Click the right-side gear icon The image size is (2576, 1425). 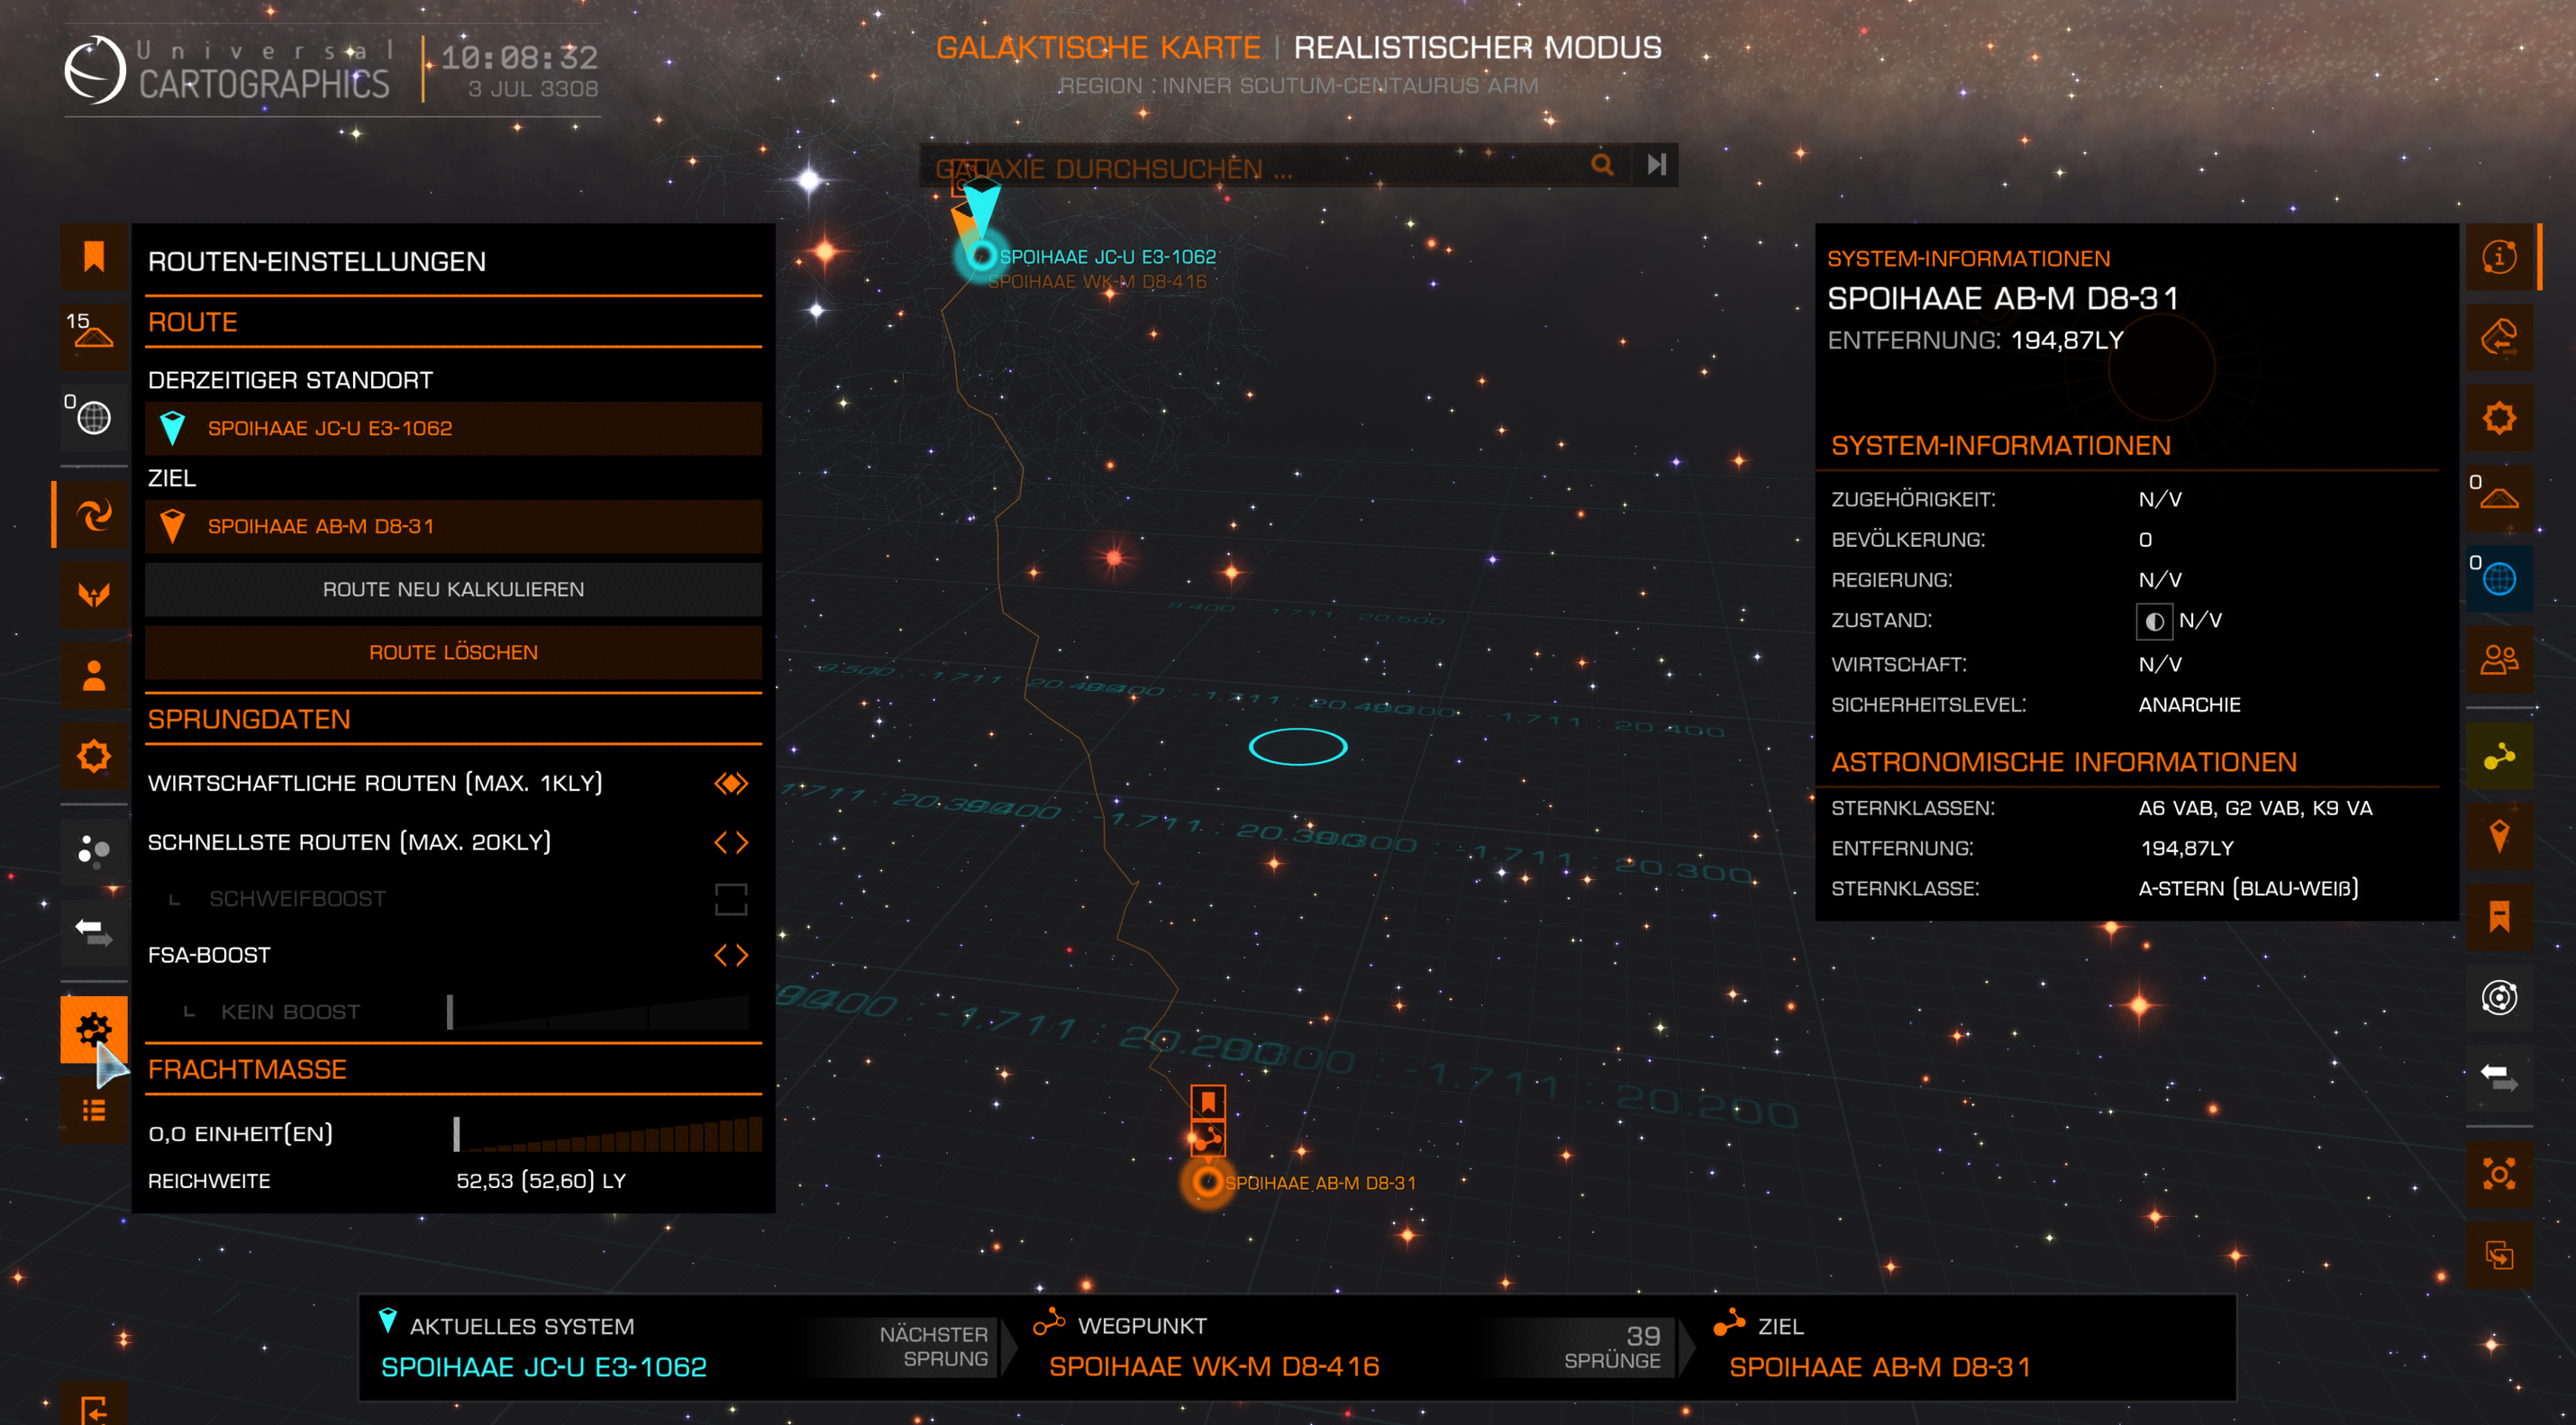click(2499, 417)
